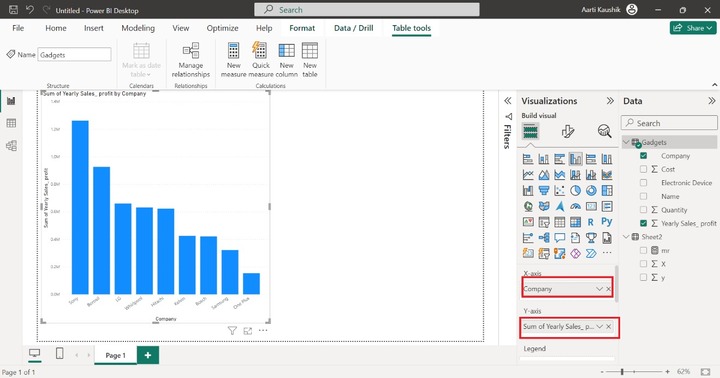Open Focus mode for the chart
The height and width of the screenshot is (378, 720).
248,331
